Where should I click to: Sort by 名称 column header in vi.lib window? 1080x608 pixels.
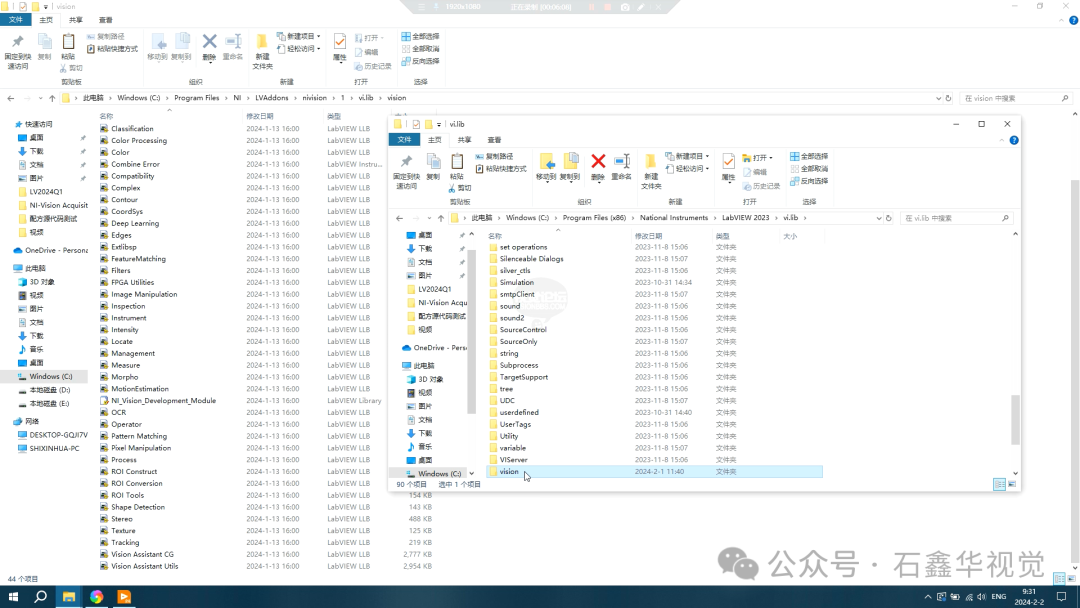pyautogui.click(x=495, y=236)
